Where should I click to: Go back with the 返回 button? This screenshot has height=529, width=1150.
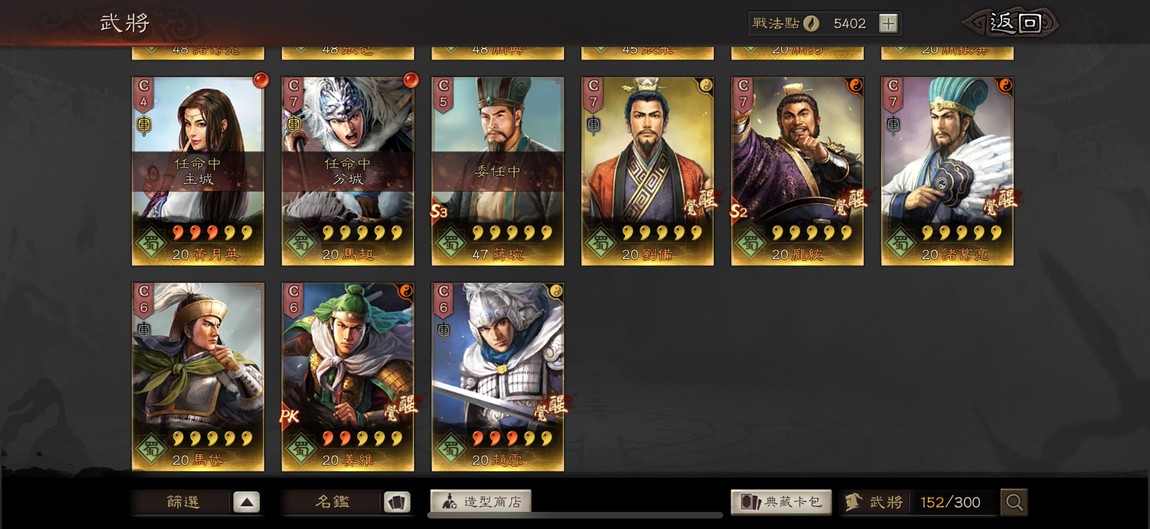[1015, 23]
